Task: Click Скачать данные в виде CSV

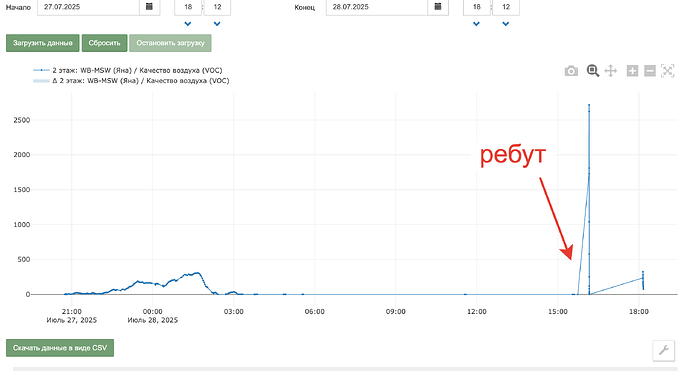Action: 60,348
